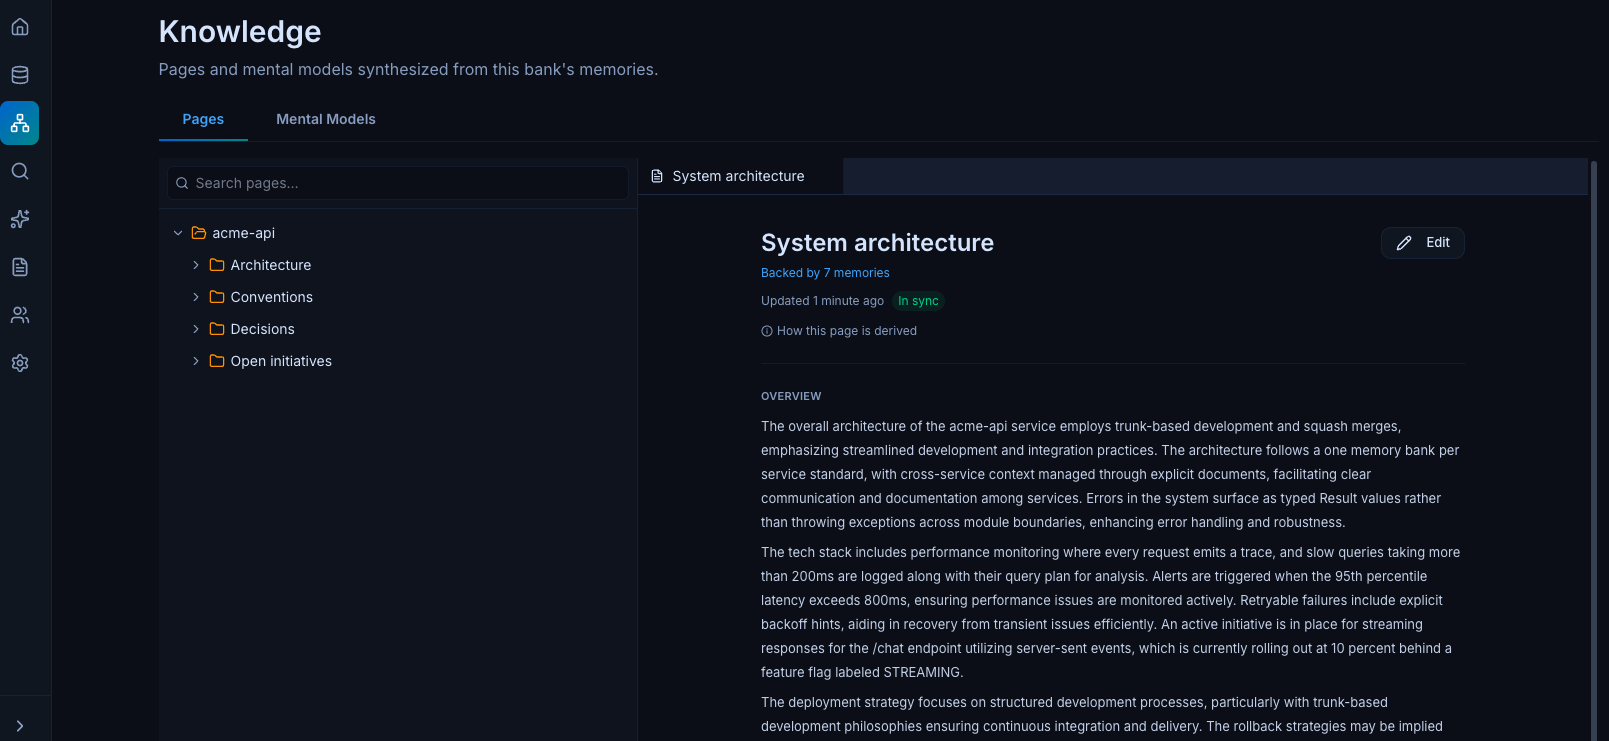Expand the Open initiatives folder chevron
This screenshot has height=741, width=1609.
(x=196, y=361)
